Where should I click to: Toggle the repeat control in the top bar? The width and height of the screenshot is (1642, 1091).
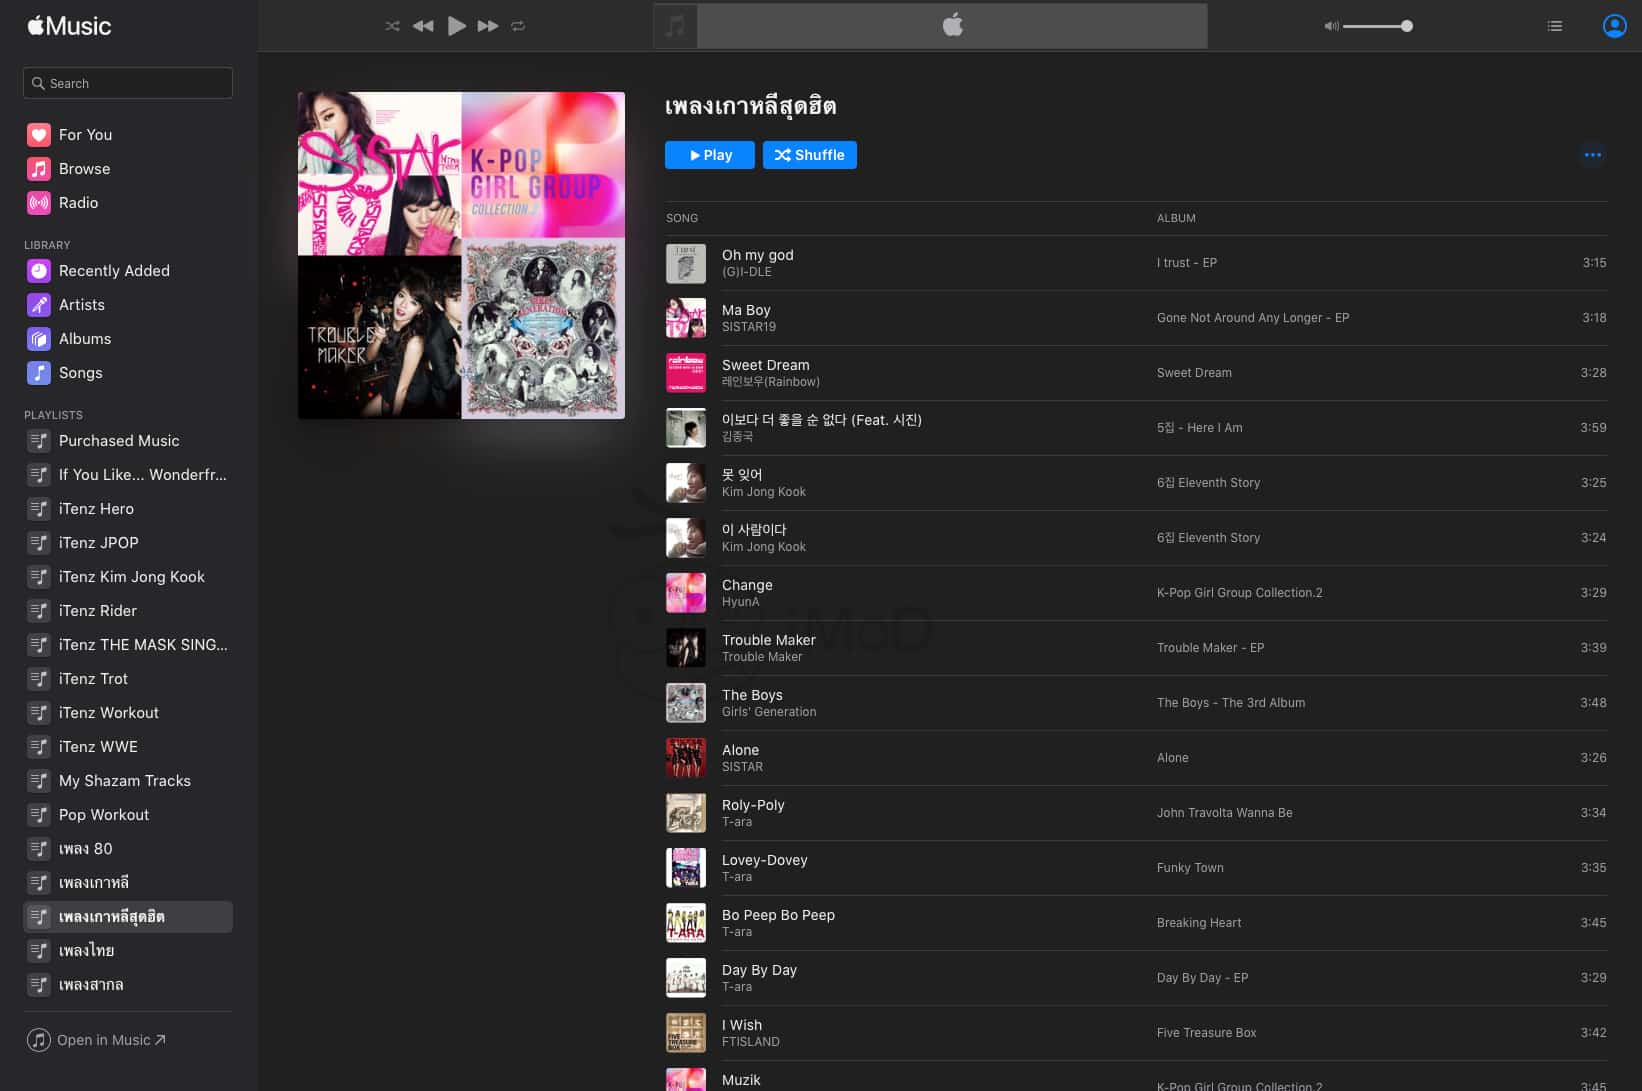tap(518, 26)
